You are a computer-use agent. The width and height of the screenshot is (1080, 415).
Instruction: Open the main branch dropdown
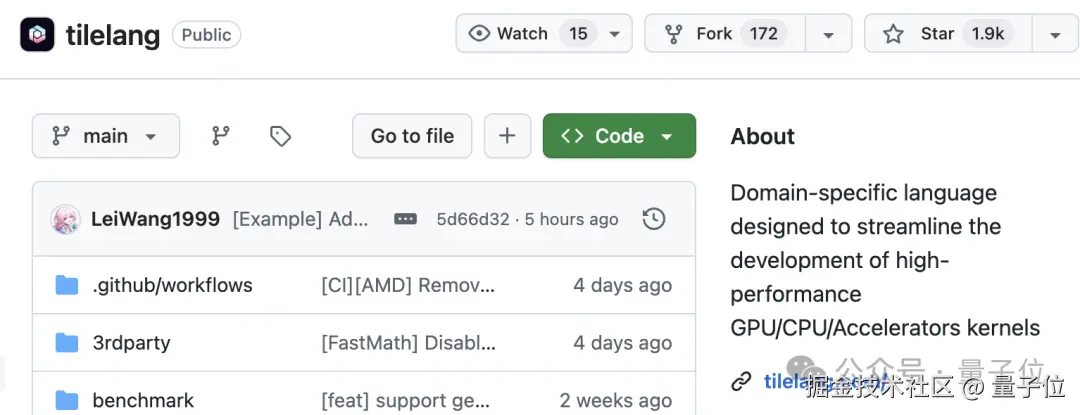click(106, 136)
